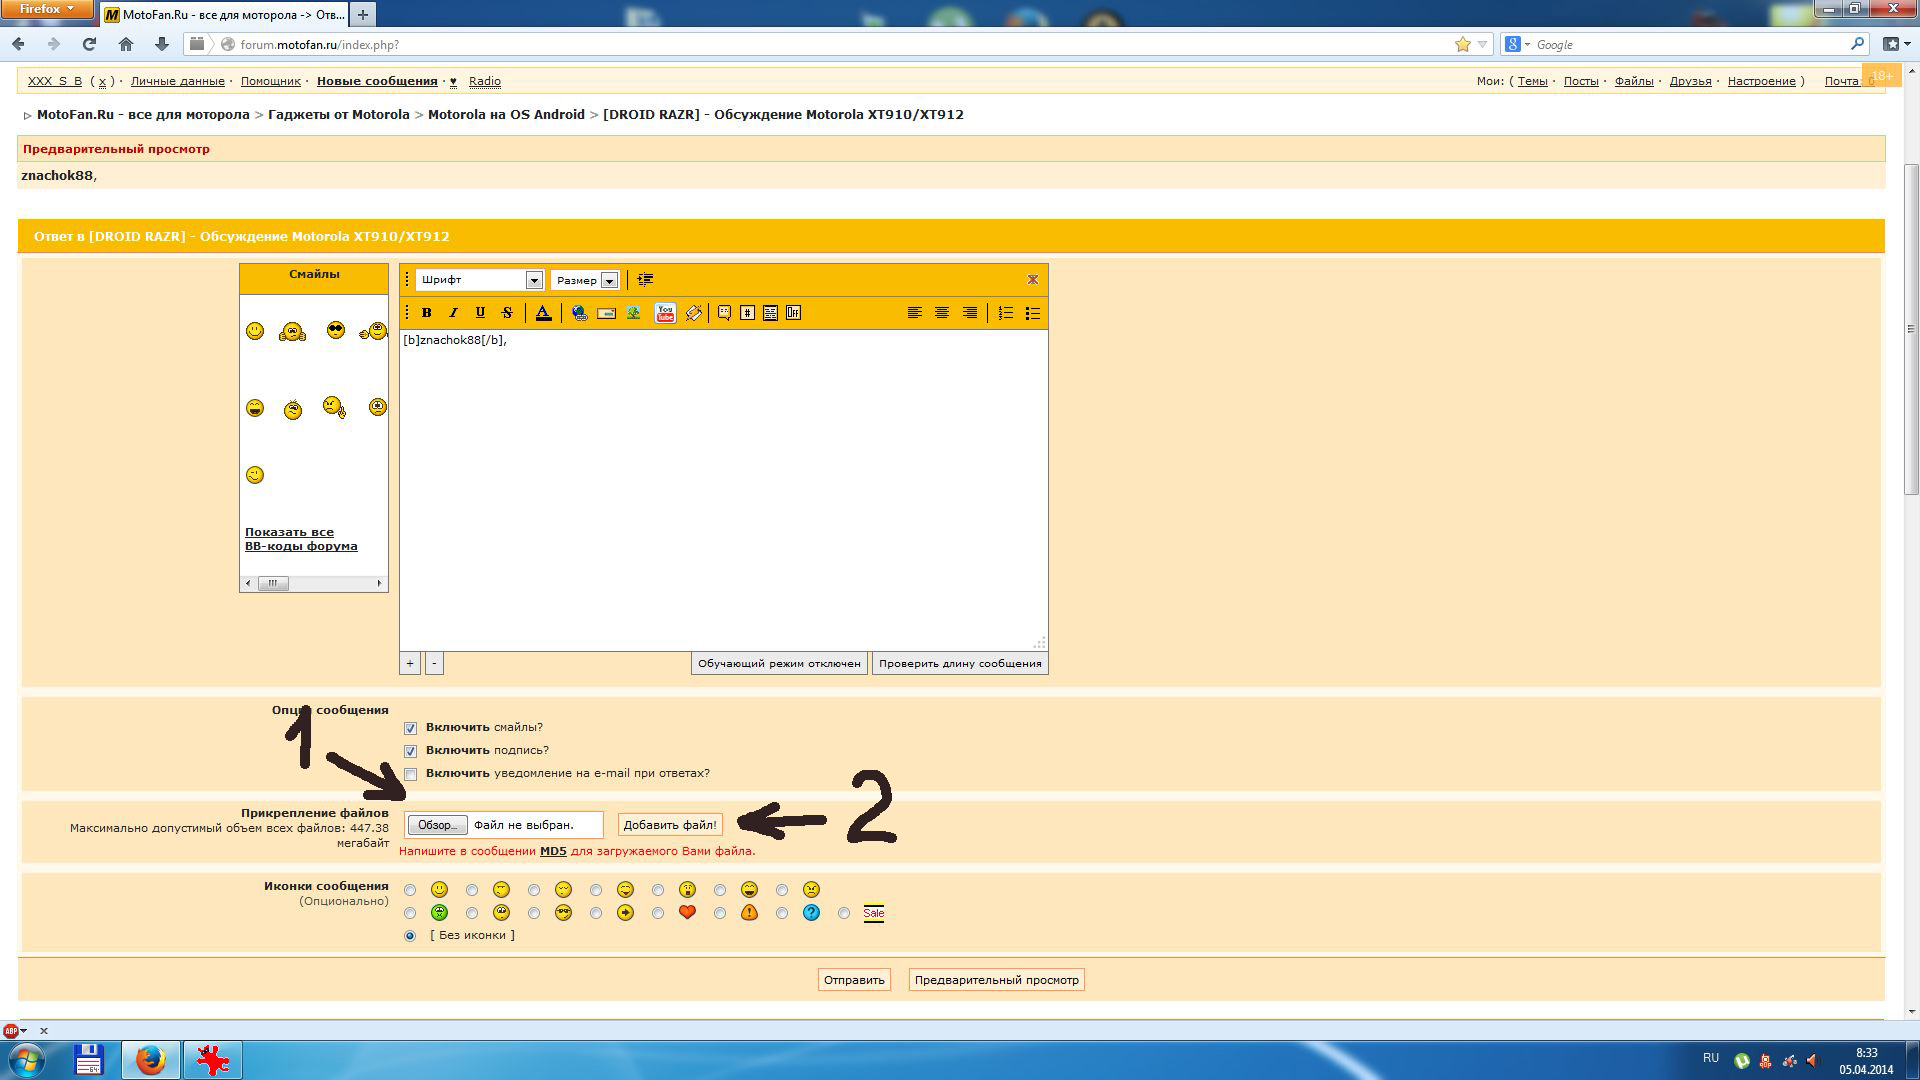Click the eraser icon after the YouTube icon

[x=694, y=313]
